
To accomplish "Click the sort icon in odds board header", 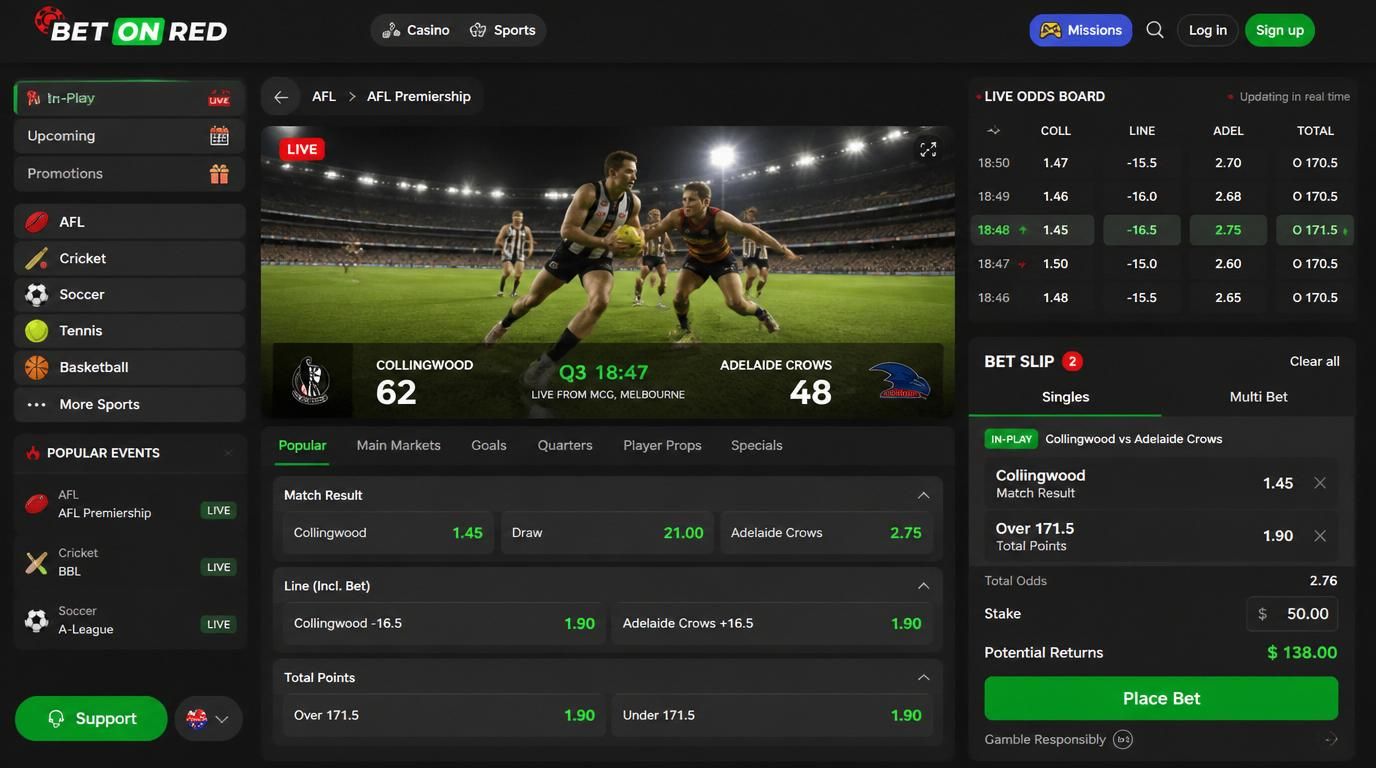I will [993, 131].
